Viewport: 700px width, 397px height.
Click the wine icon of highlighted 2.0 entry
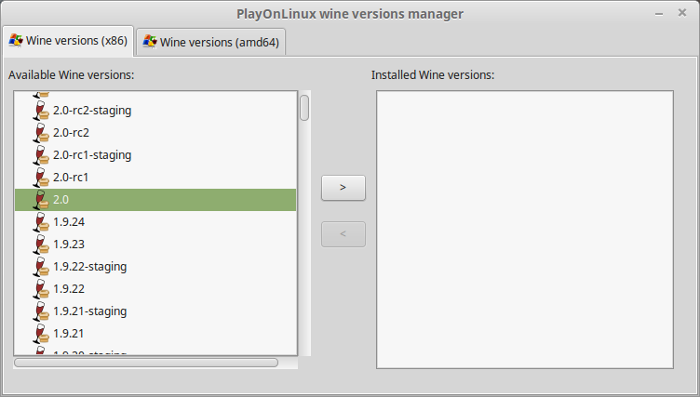click(x=41, y=200)
